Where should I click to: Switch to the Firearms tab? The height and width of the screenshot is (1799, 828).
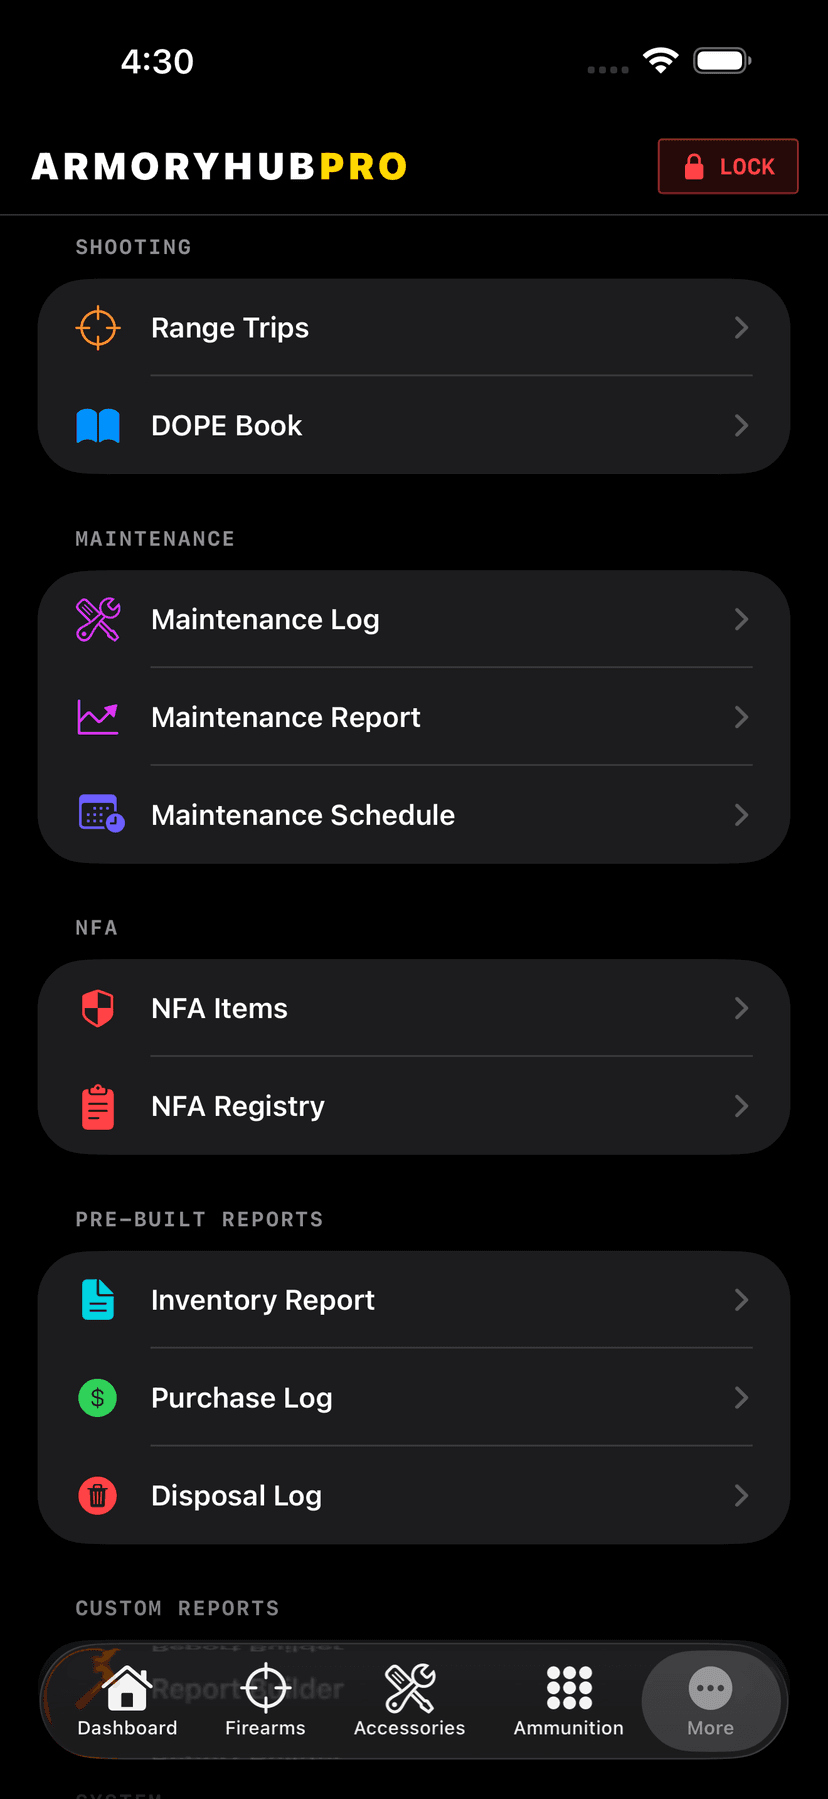(x=265, y=1700)
